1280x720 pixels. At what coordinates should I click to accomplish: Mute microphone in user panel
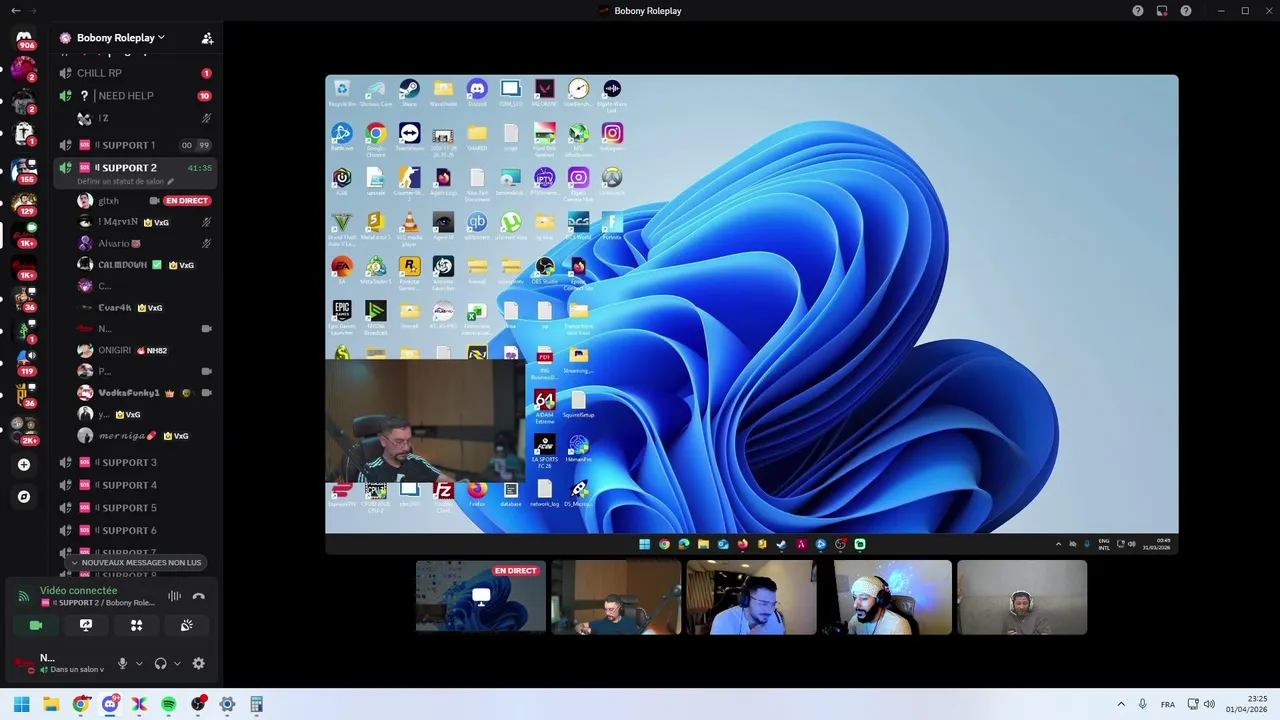tap(123, 663)
